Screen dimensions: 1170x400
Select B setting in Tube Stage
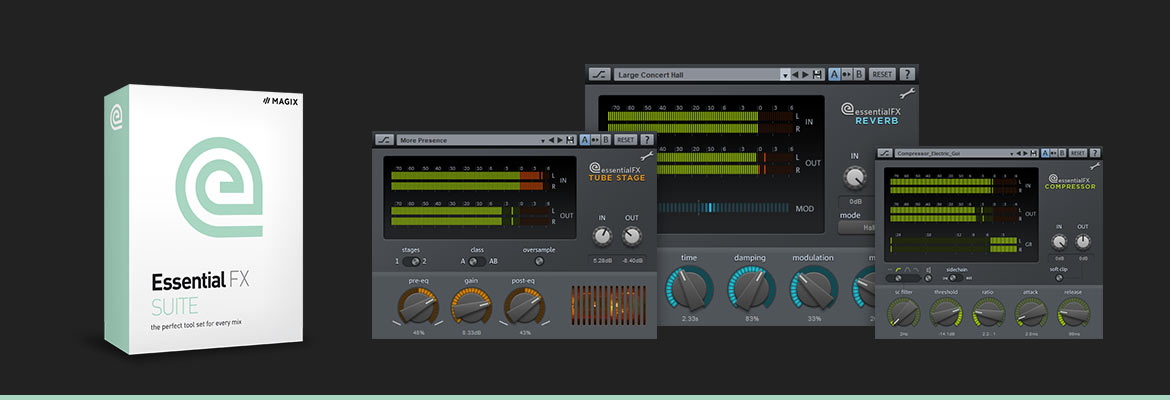(x=605, y=140)
